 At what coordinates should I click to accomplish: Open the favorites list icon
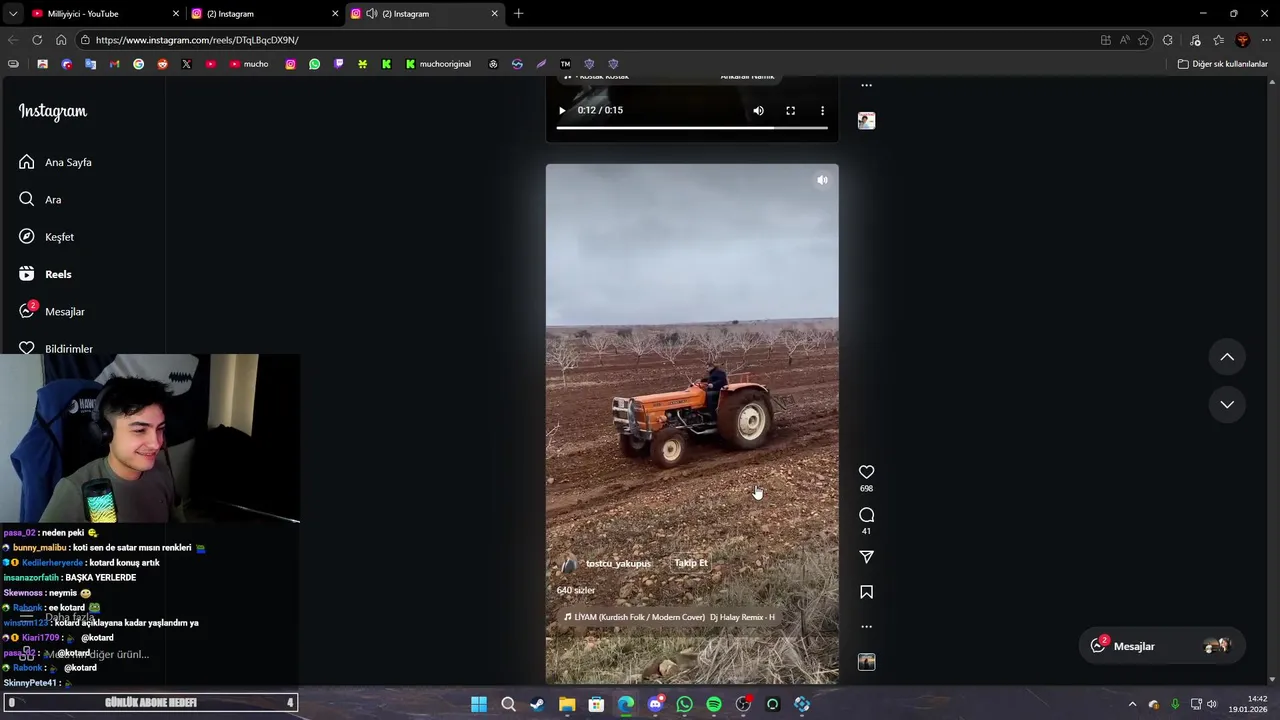pos(1218,40)
